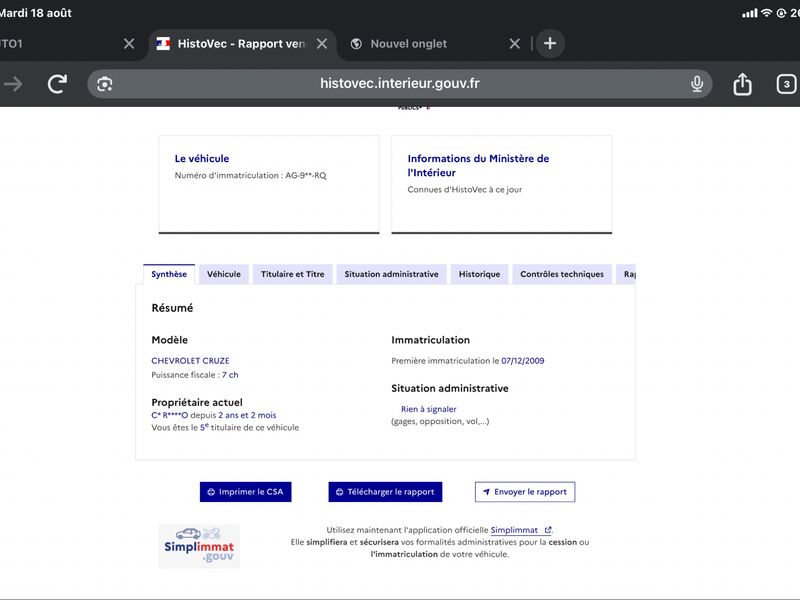
Task: Click the registration number AG-9**-RQ
Action: tap(306, 176)
